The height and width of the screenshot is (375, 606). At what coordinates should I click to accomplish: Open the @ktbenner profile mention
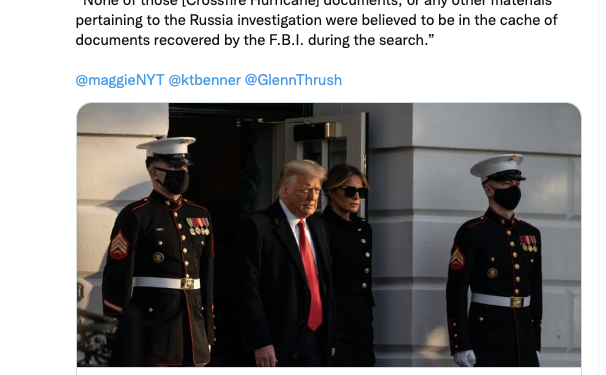tap(204, 80)
